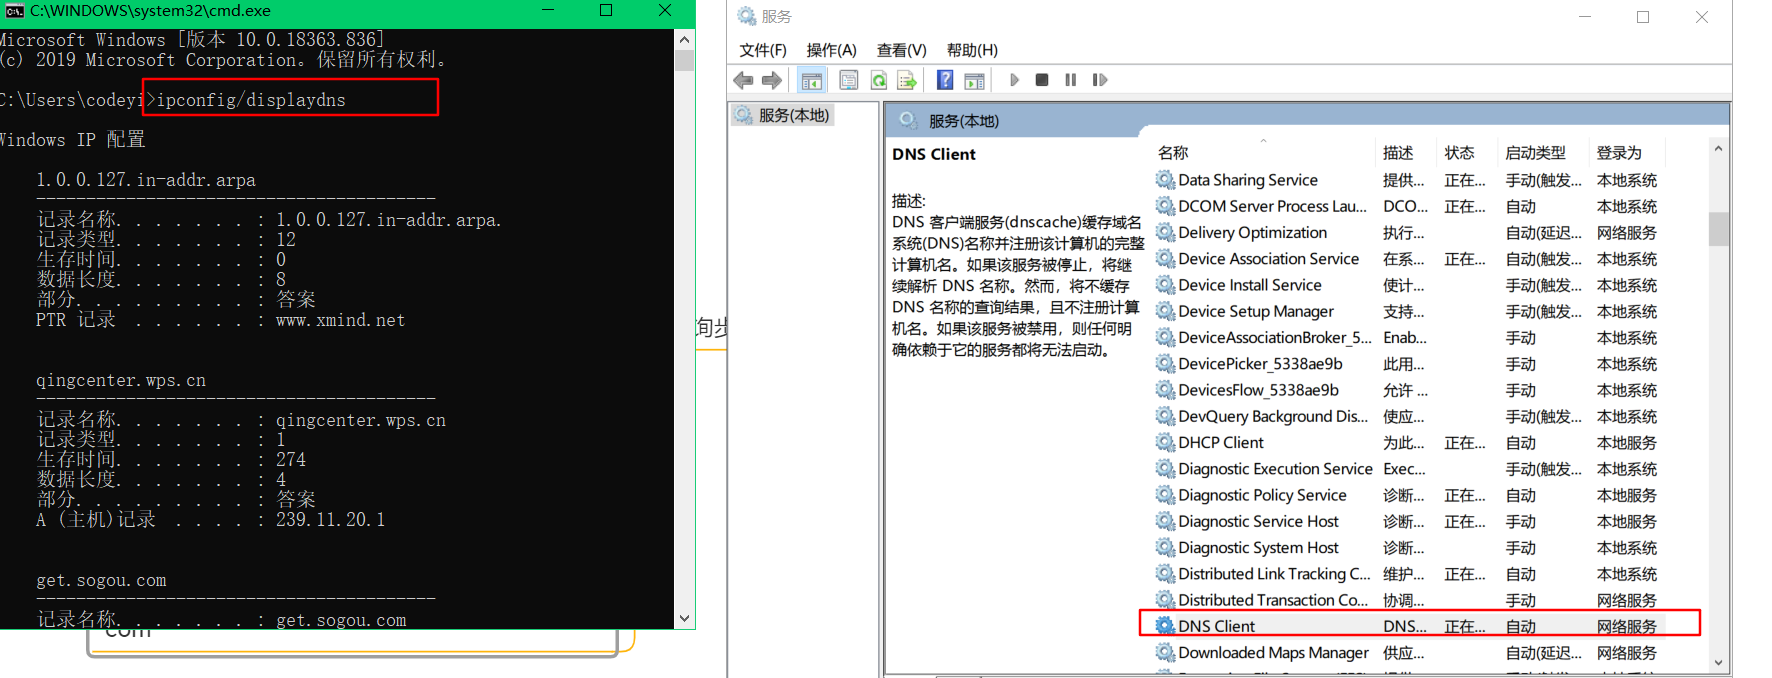1772x678 pixels.
Task: Click the Services window title gear icon
Action: coord(746,16)
